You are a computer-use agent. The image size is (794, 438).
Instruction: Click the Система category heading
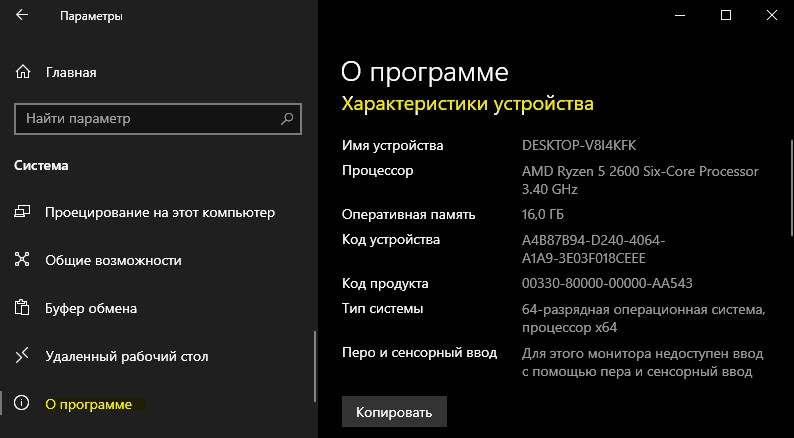pos(41,166)
